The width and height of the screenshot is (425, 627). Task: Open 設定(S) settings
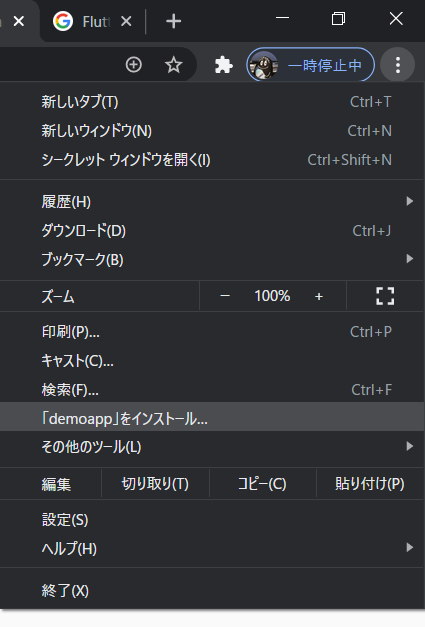(212, 520)
